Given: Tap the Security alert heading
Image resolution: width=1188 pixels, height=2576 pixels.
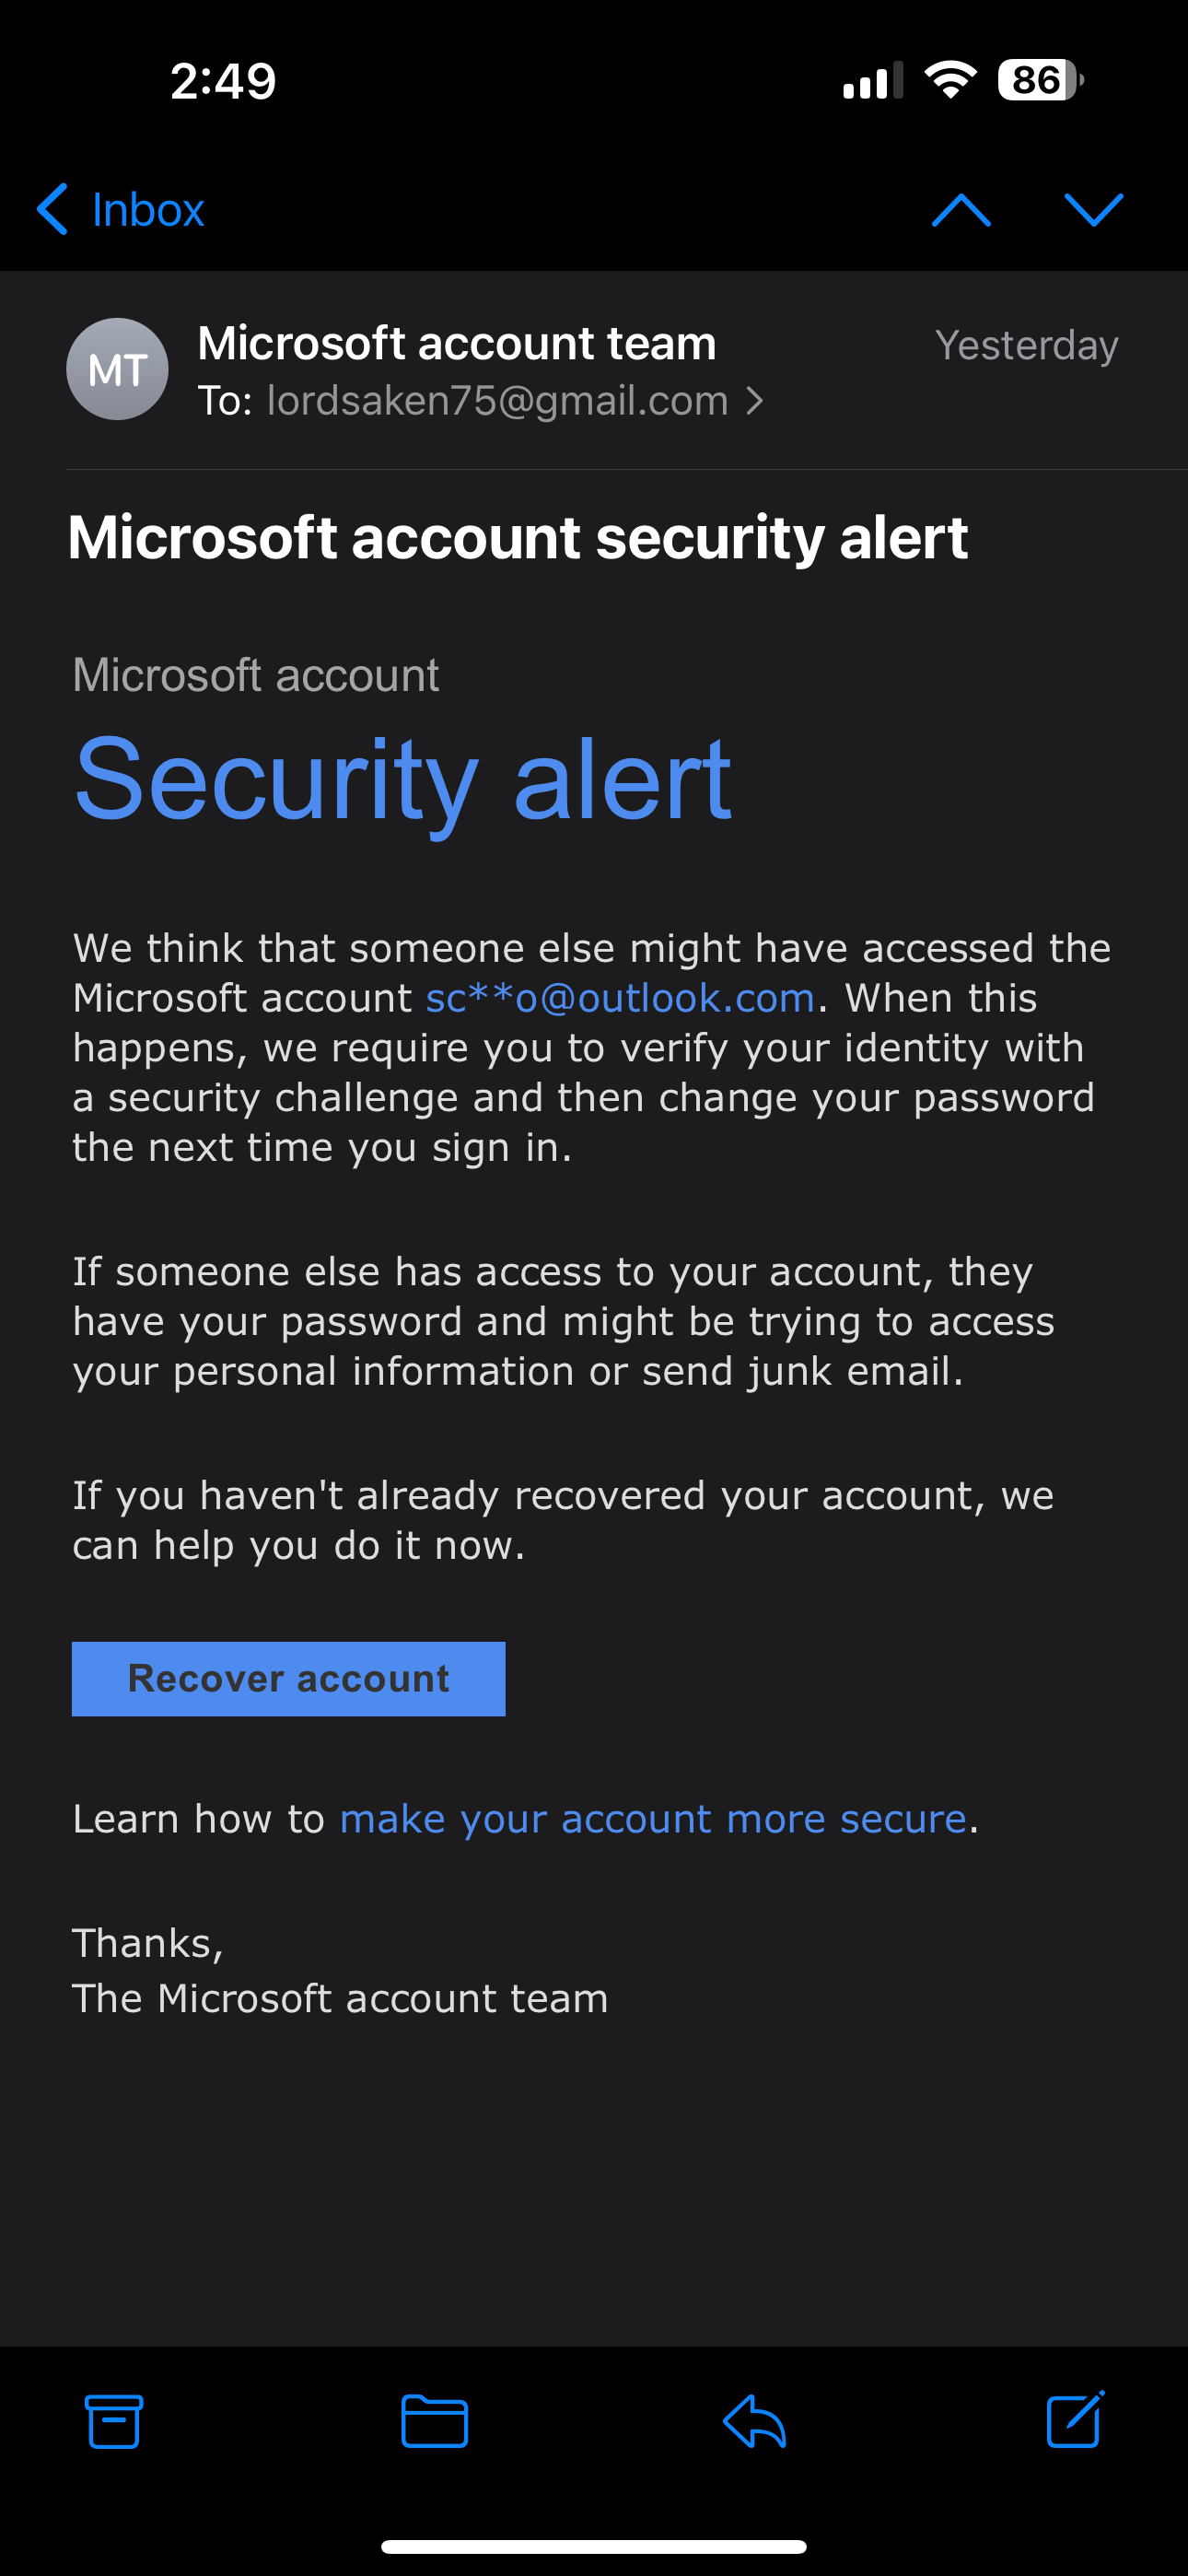Looking at the screenshot, I should tap(403, 779).
